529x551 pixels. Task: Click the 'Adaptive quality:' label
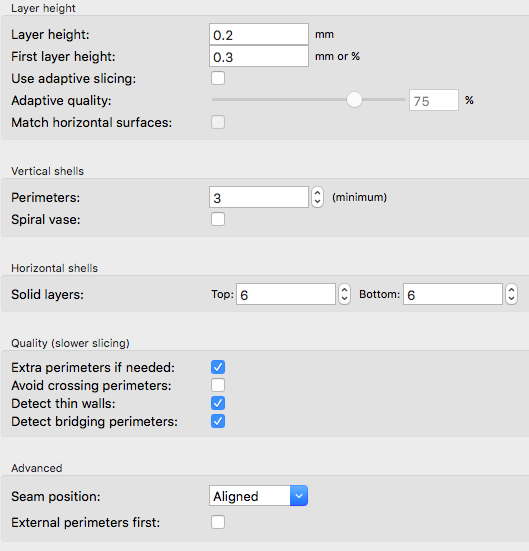[61, 101]
